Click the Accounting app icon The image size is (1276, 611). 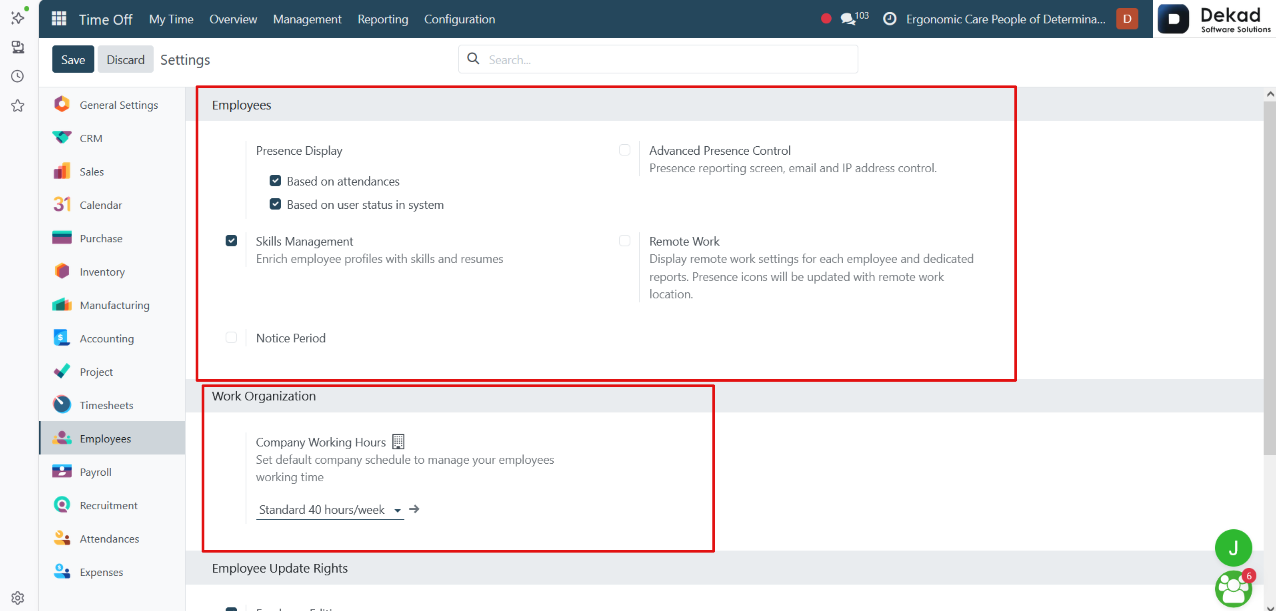(x=62, y=338)
